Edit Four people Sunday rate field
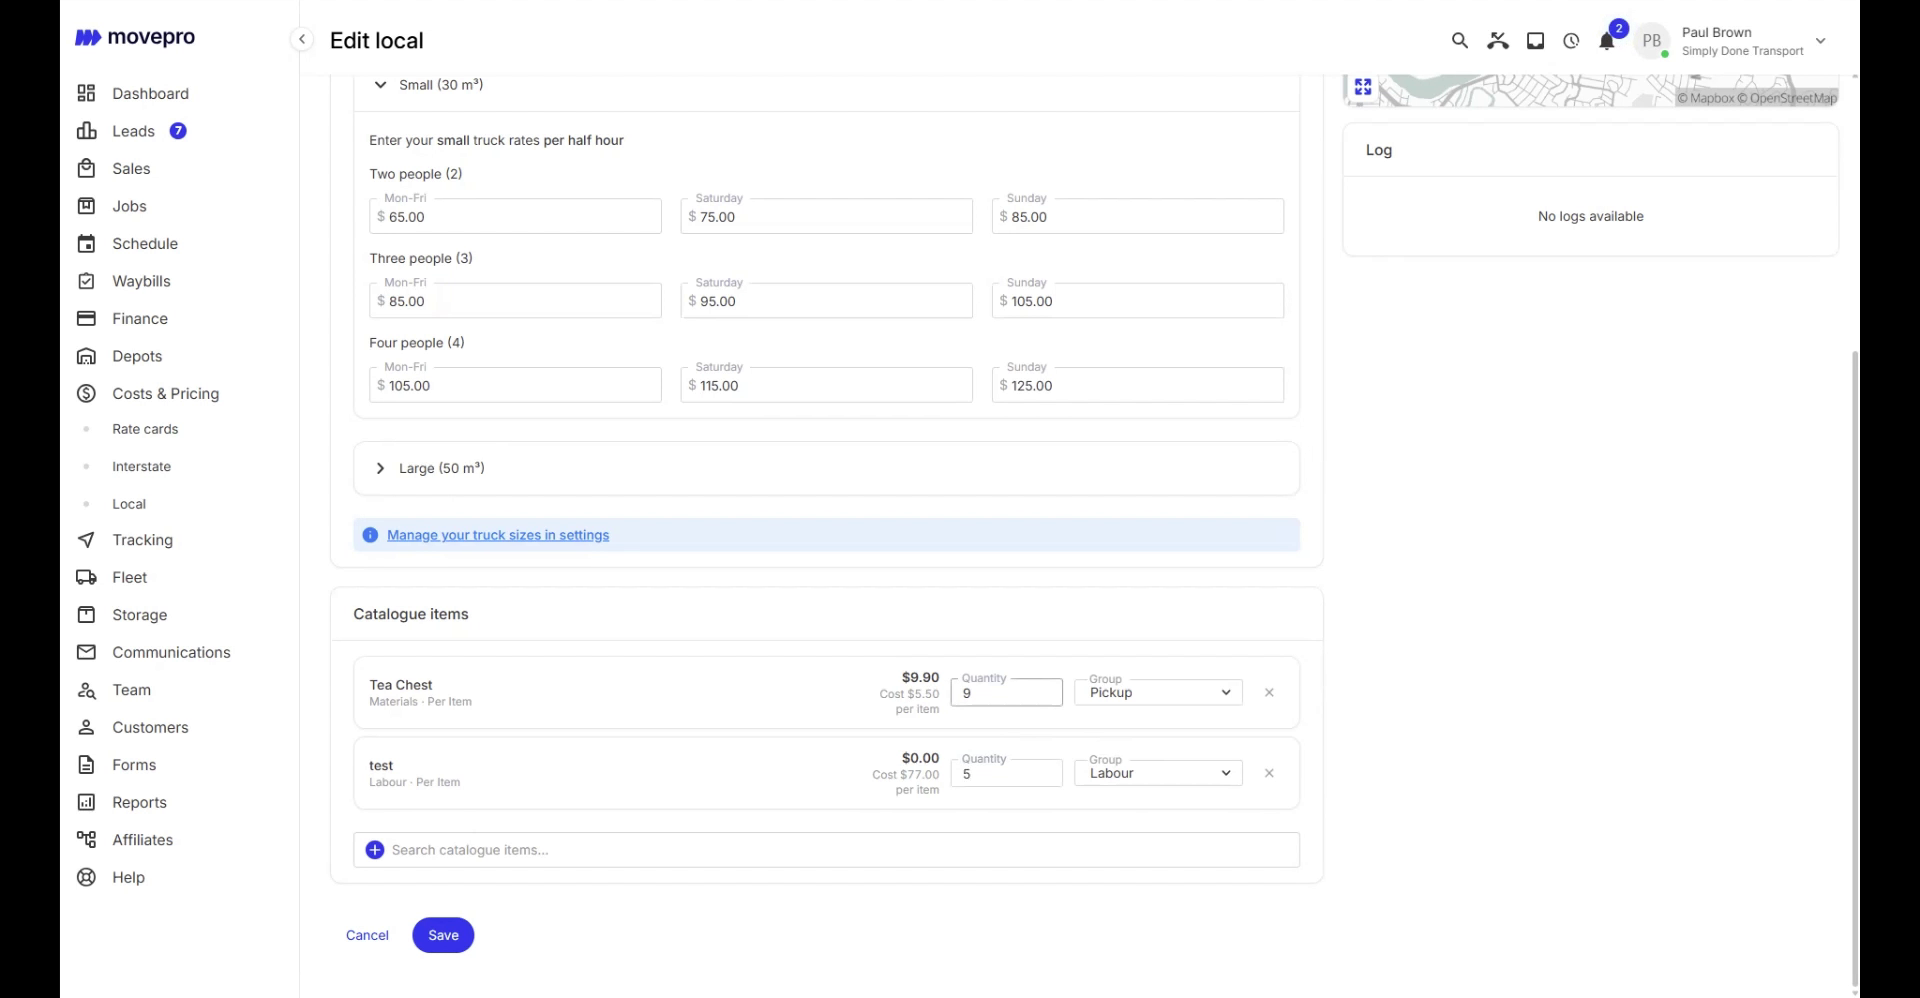The image size is (1920, 998). pos(1137,385)
